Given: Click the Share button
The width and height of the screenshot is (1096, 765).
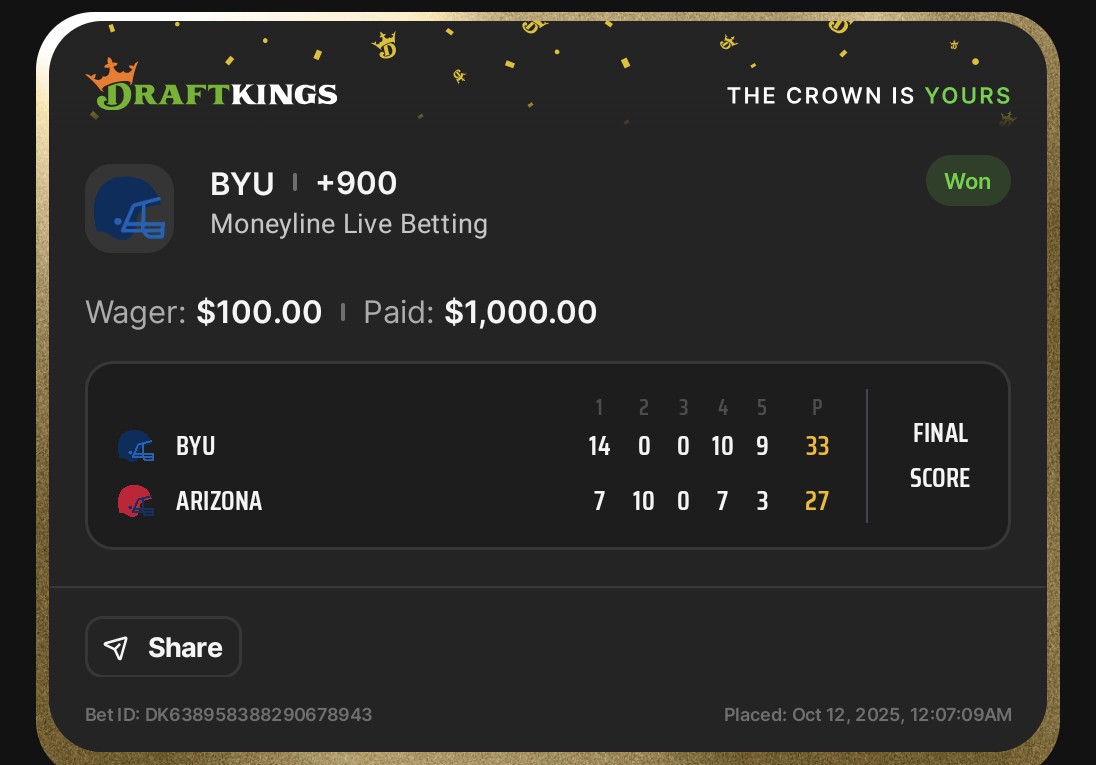Looking at the screenshot, I should tap(163, 647).
